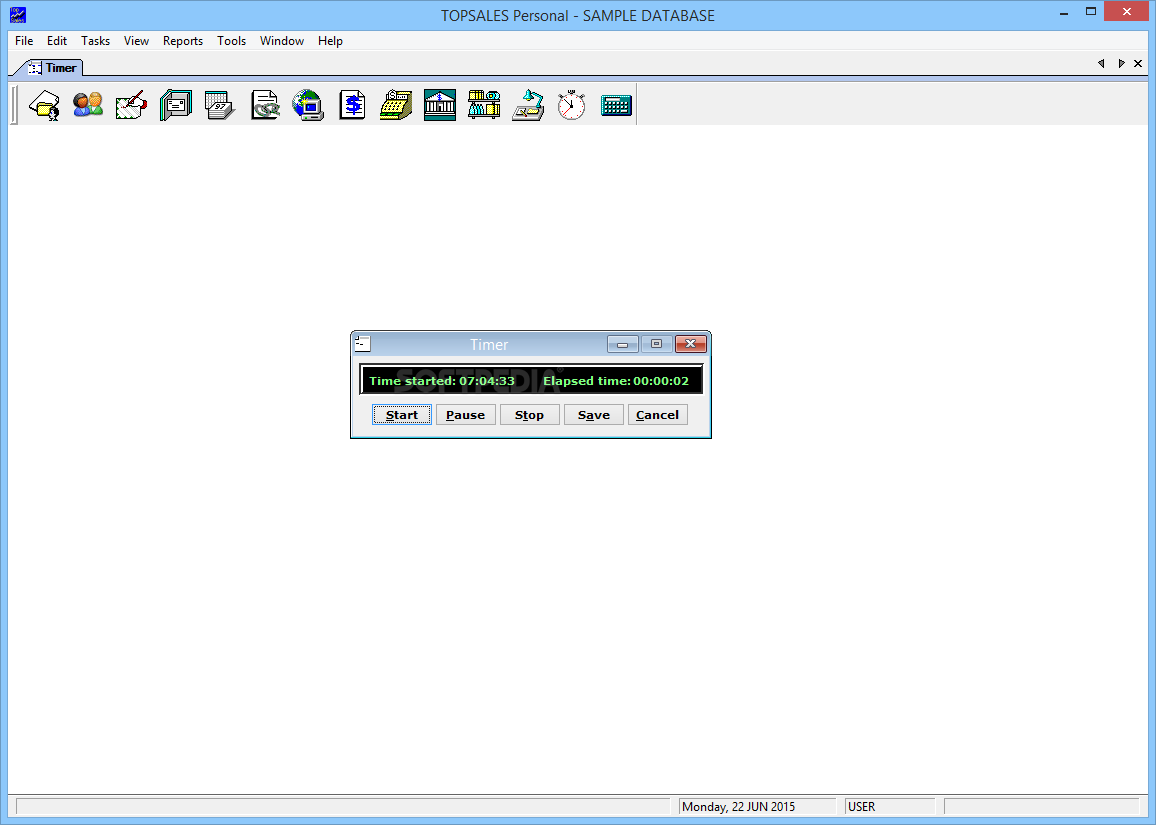The height and width of the screenshot is (825, 1156).
Task: Open the calculator toolbar icon
Action: (x=616, y=105)
